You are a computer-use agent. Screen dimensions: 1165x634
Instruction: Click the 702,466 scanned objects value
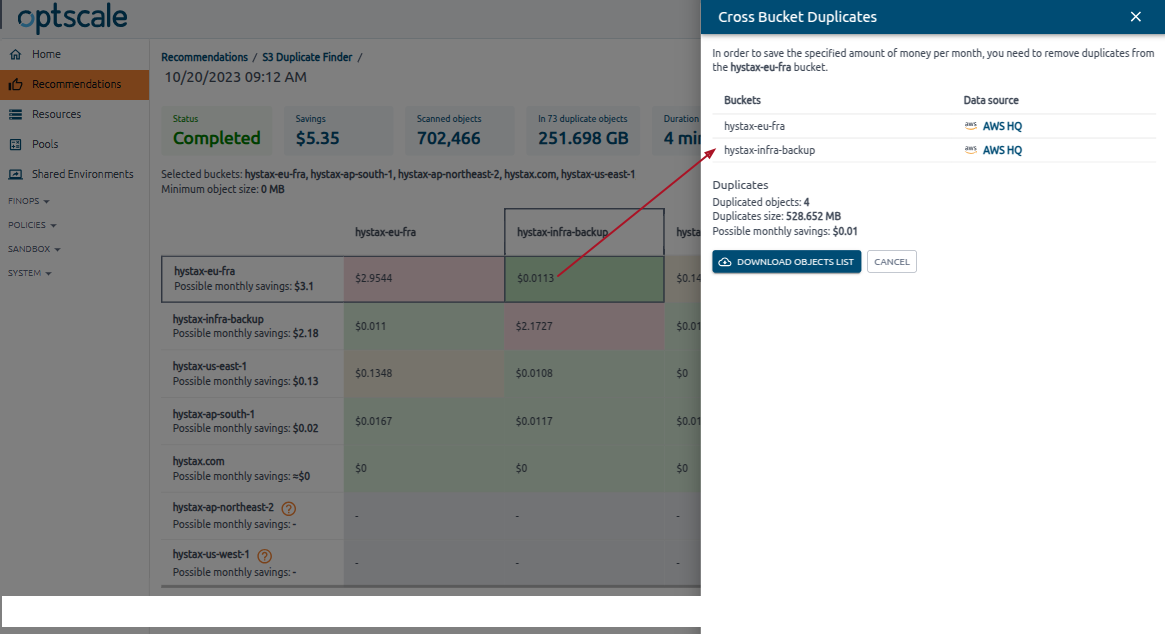[x=449, y=138]
